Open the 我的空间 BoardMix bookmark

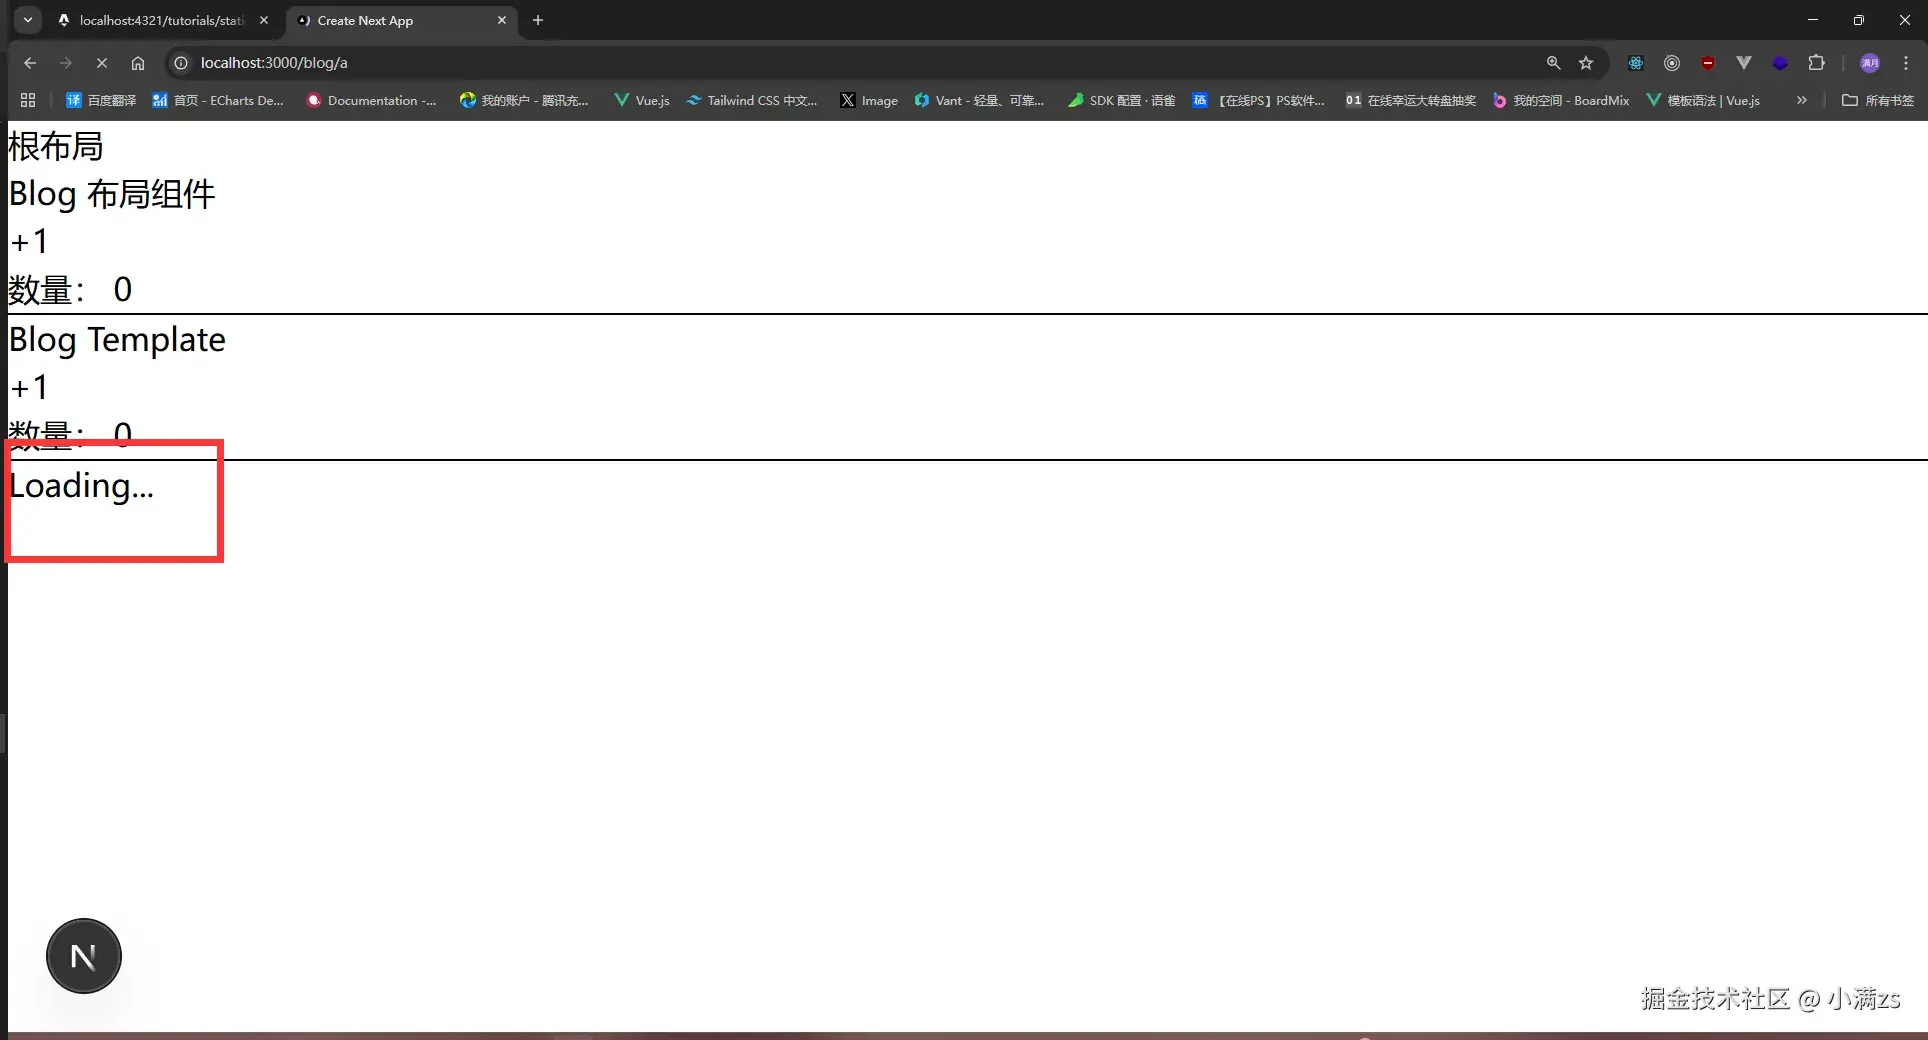(1561, 100)
